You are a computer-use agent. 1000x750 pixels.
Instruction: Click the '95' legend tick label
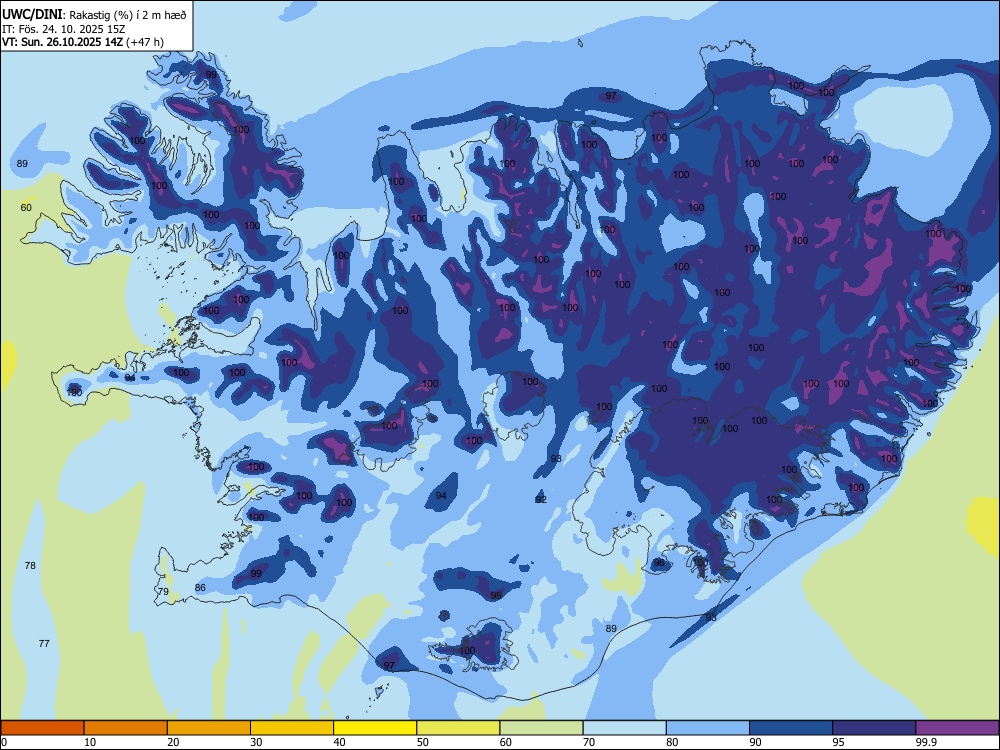point(838,742)
